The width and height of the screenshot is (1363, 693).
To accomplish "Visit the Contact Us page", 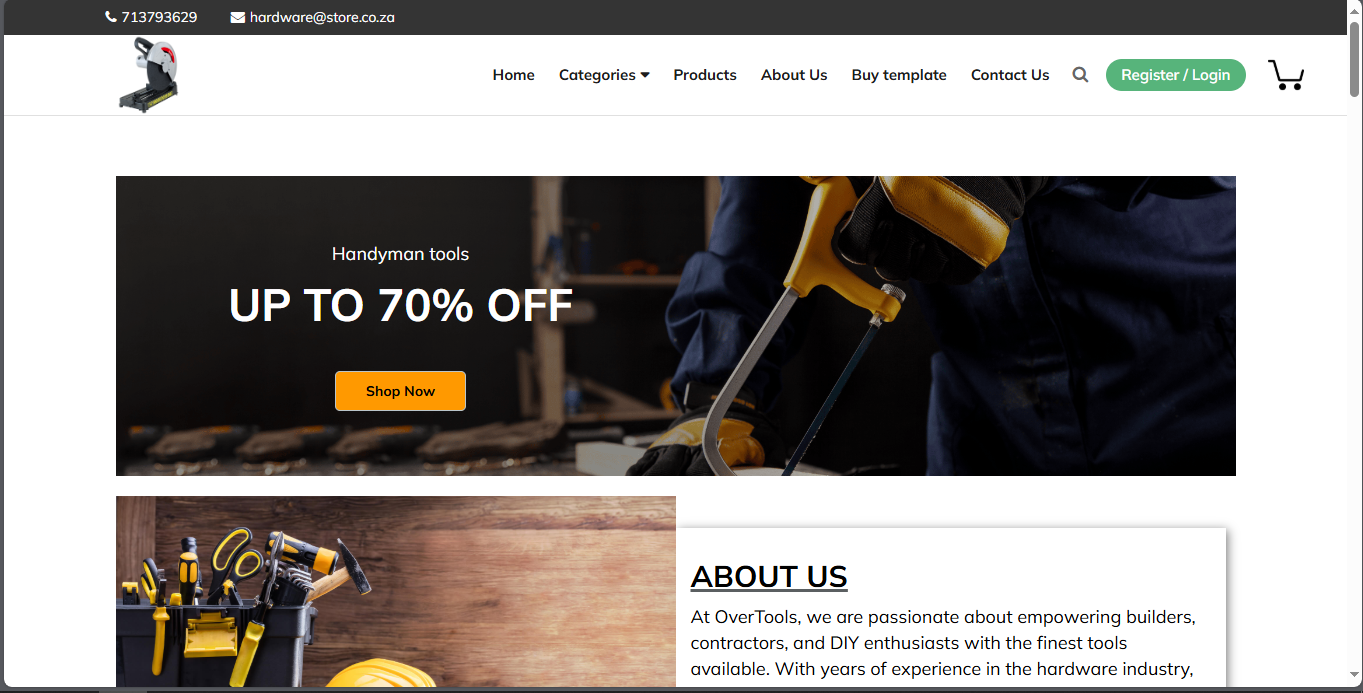I will [1010, 75].
